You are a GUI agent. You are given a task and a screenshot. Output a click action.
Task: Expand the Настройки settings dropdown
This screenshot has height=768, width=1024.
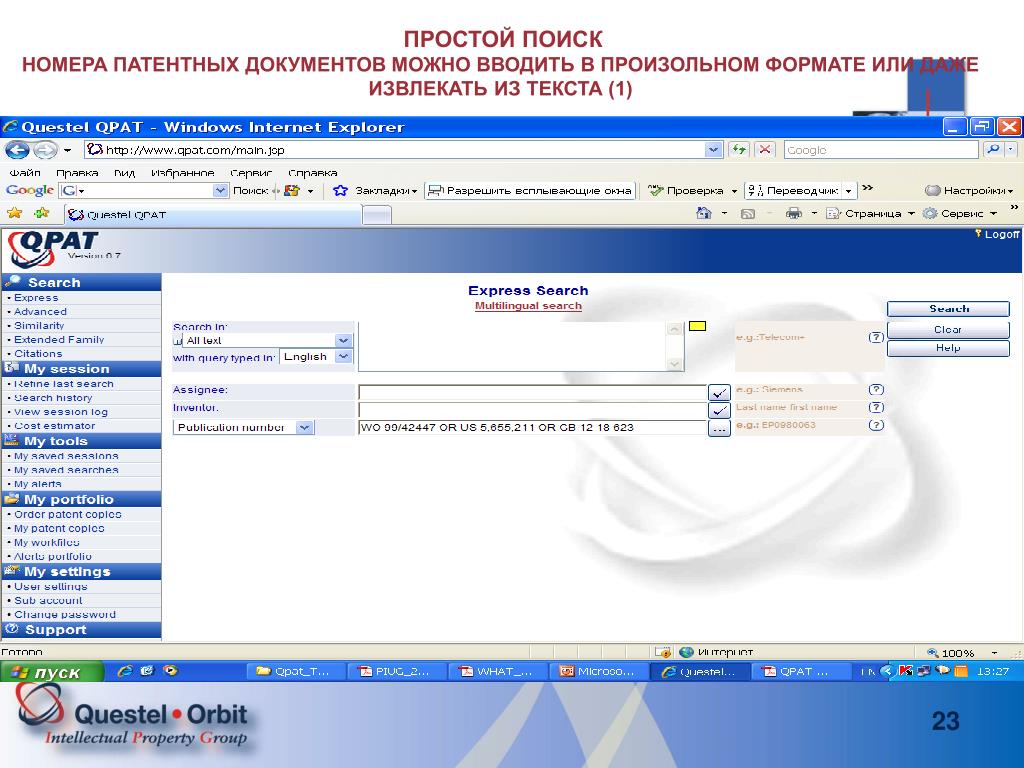[x=1010, y=191]
